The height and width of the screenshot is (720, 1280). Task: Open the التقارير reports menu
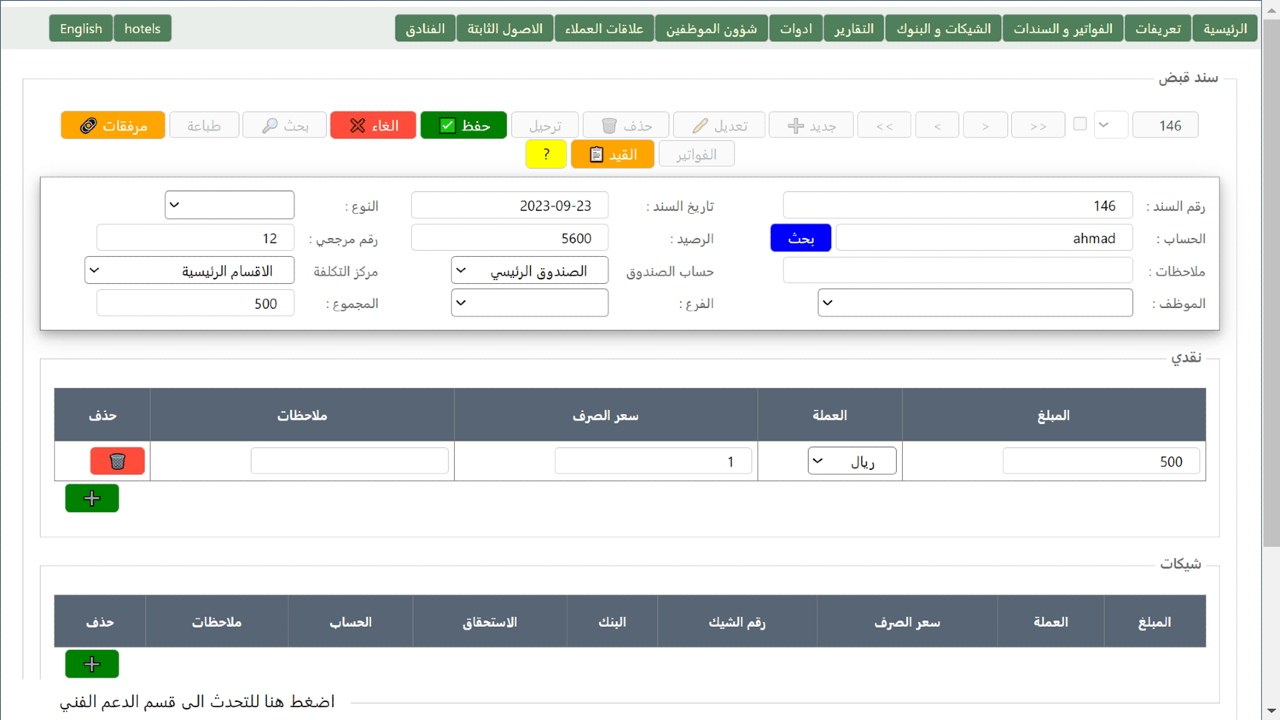point(854,28)
